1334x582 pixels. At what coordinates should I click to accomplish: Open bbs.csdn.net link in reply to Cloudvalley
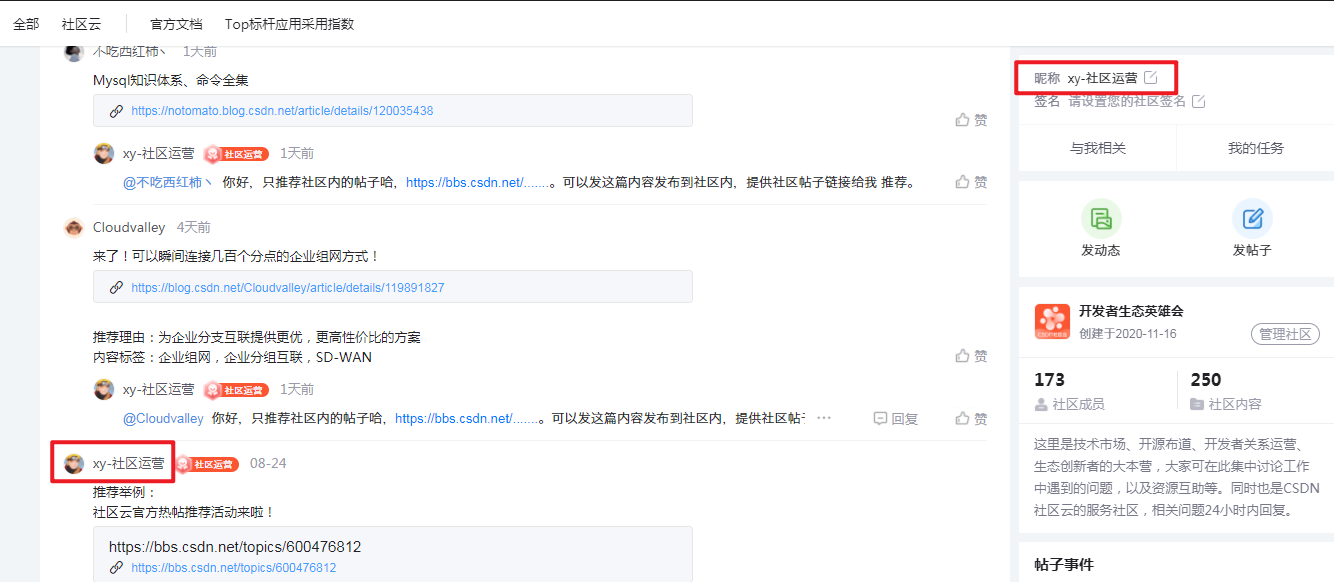click(467, 419)
